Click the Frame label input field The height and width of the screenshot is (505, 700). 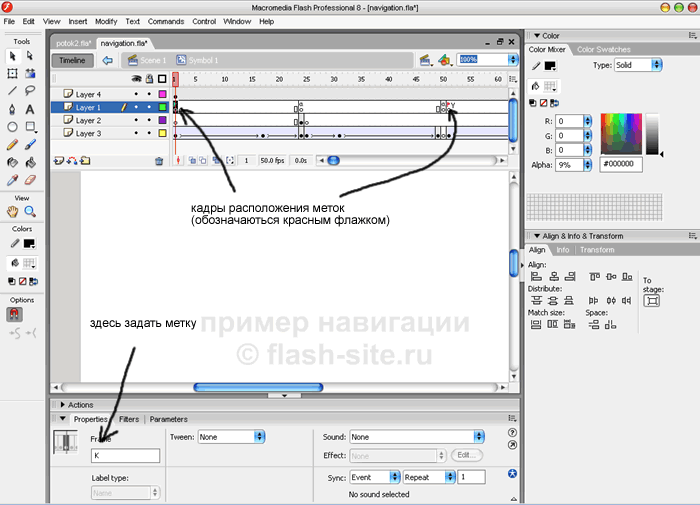pyautogui.click(x=125, y=455)
